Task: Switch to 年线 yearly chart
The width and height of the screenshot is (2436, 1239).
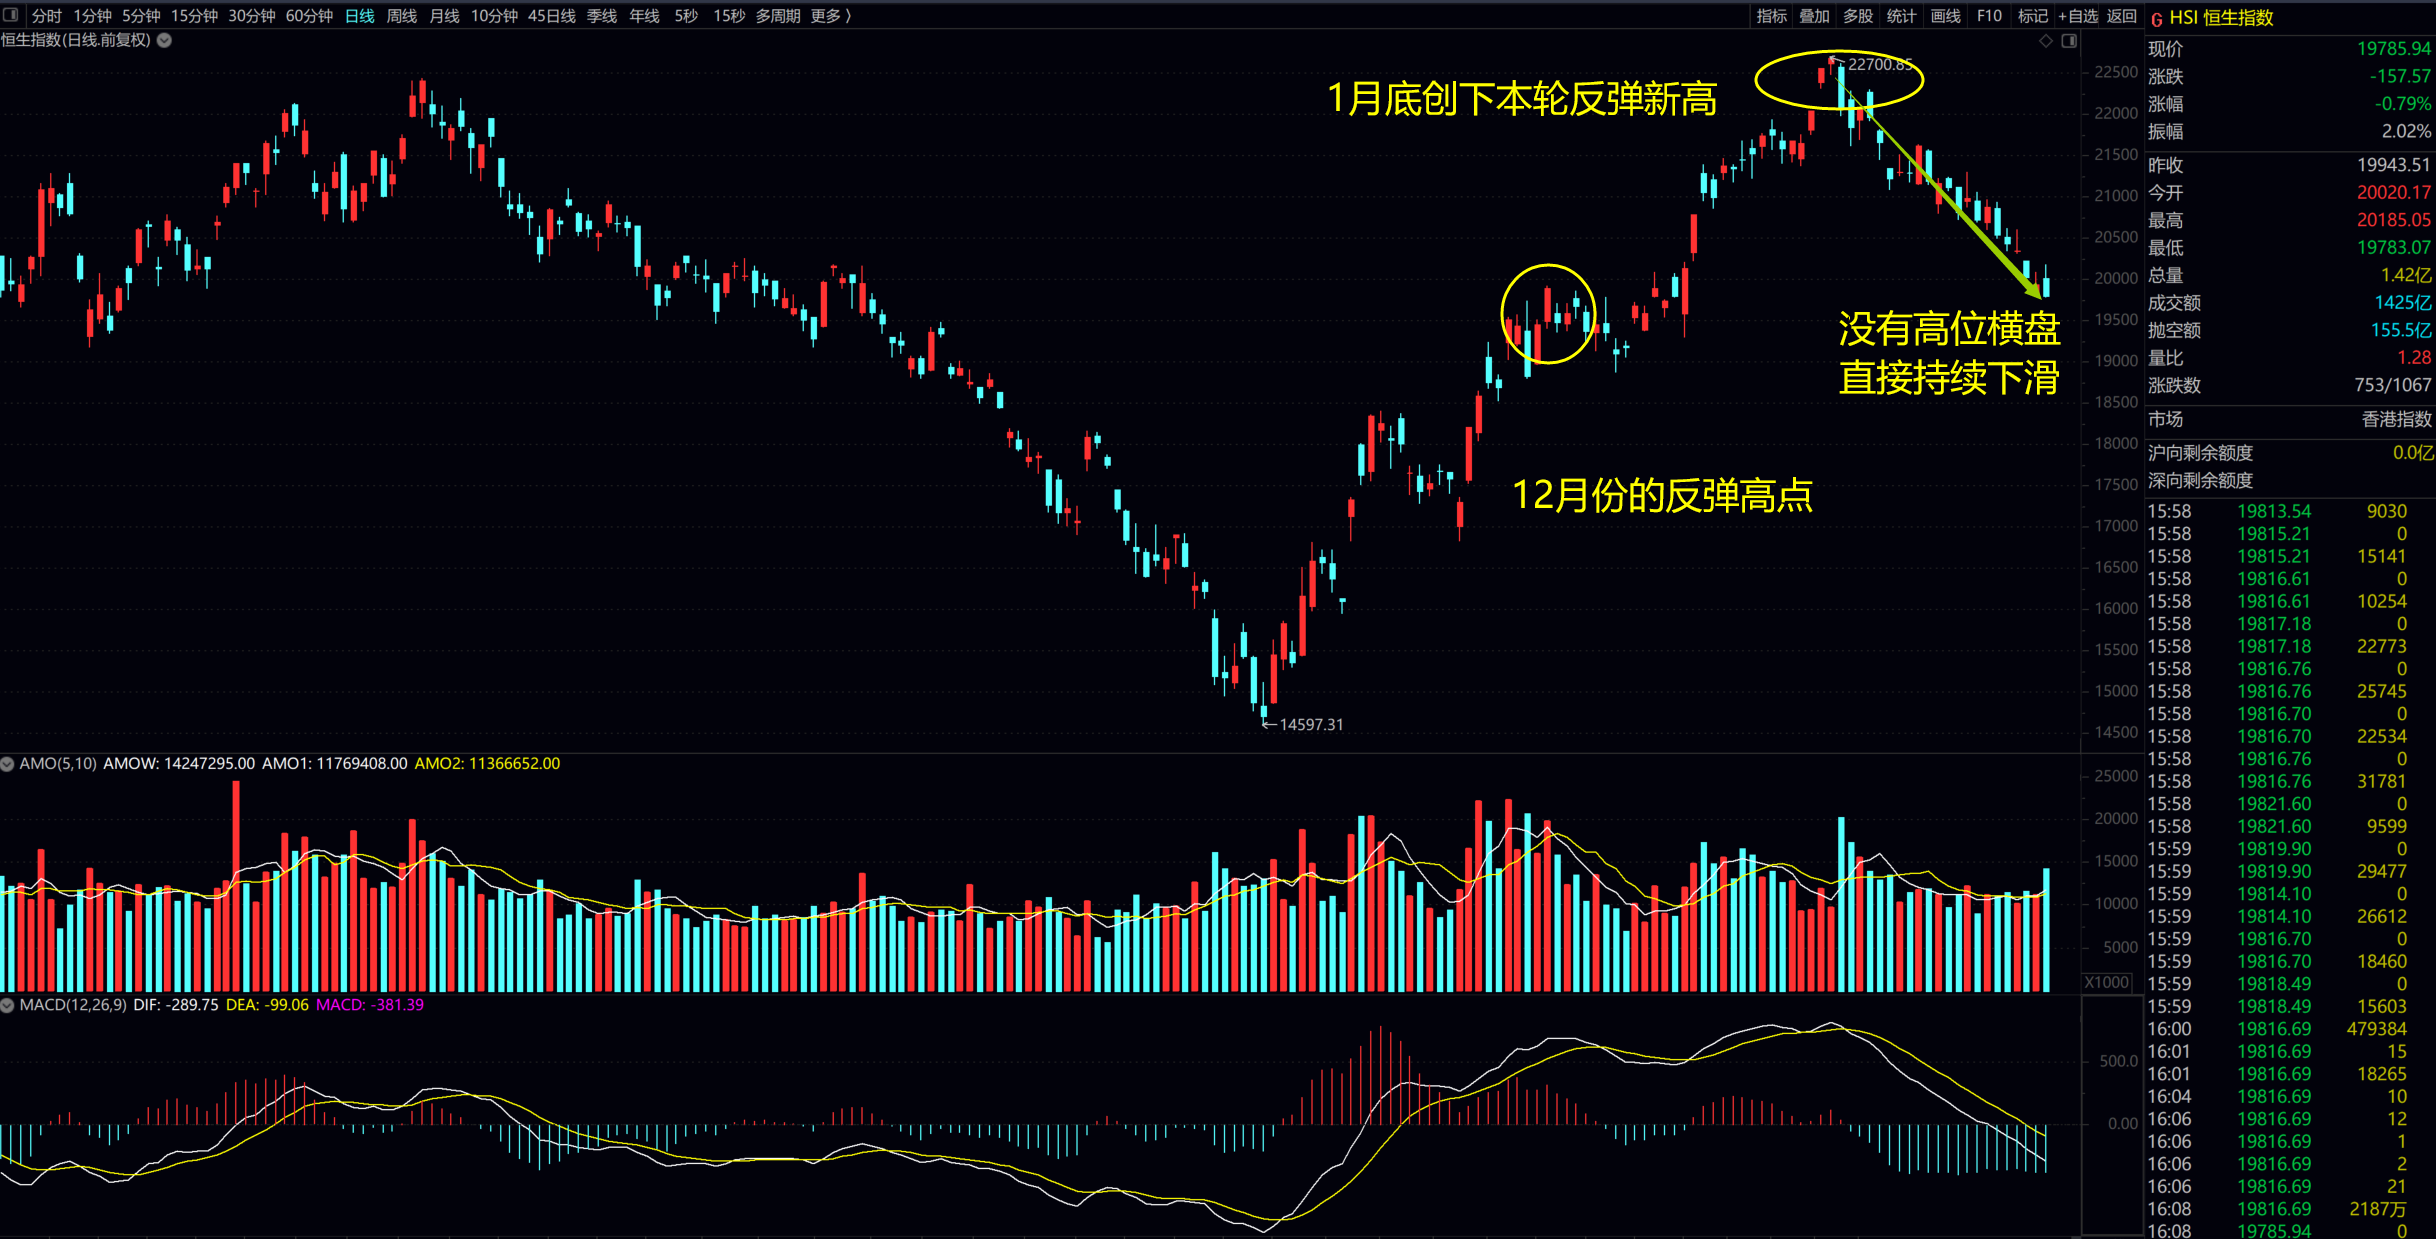Action: 645,16
